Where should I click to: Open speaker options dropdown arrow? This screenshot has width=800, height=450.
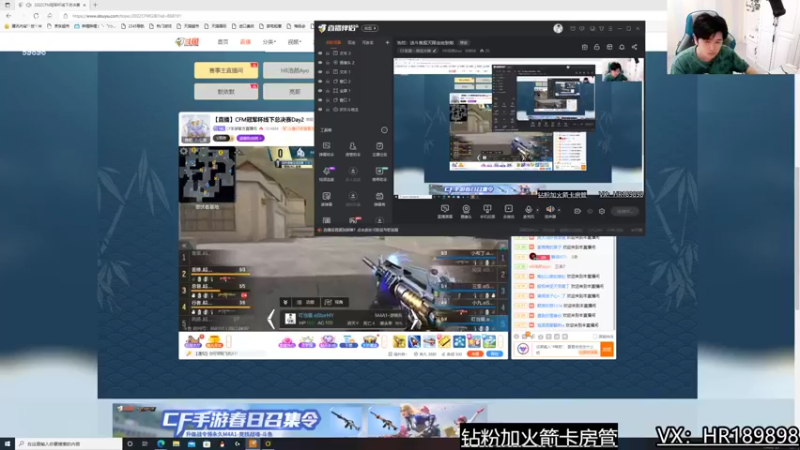coord(559,210)
